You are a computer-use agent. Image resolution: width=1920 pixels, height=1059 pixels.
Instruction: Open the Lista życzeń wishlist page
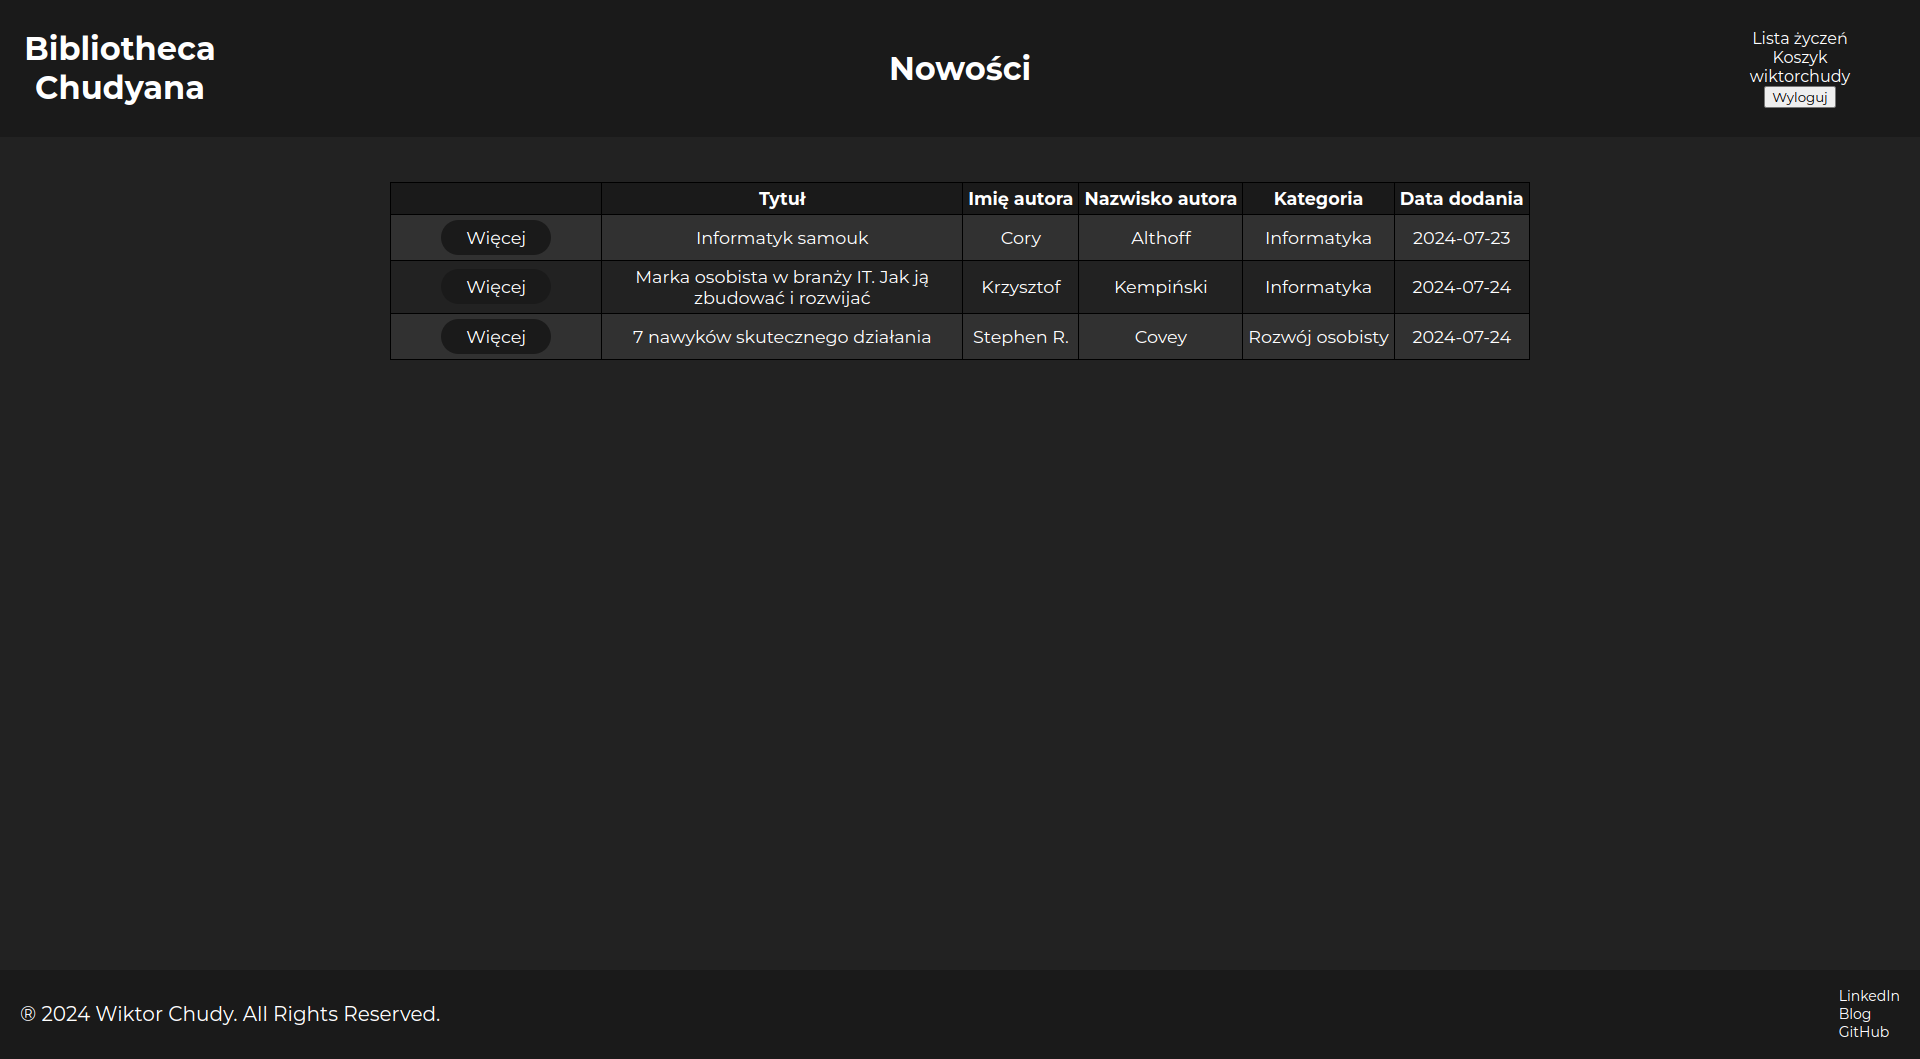(x=1799, y=38)
